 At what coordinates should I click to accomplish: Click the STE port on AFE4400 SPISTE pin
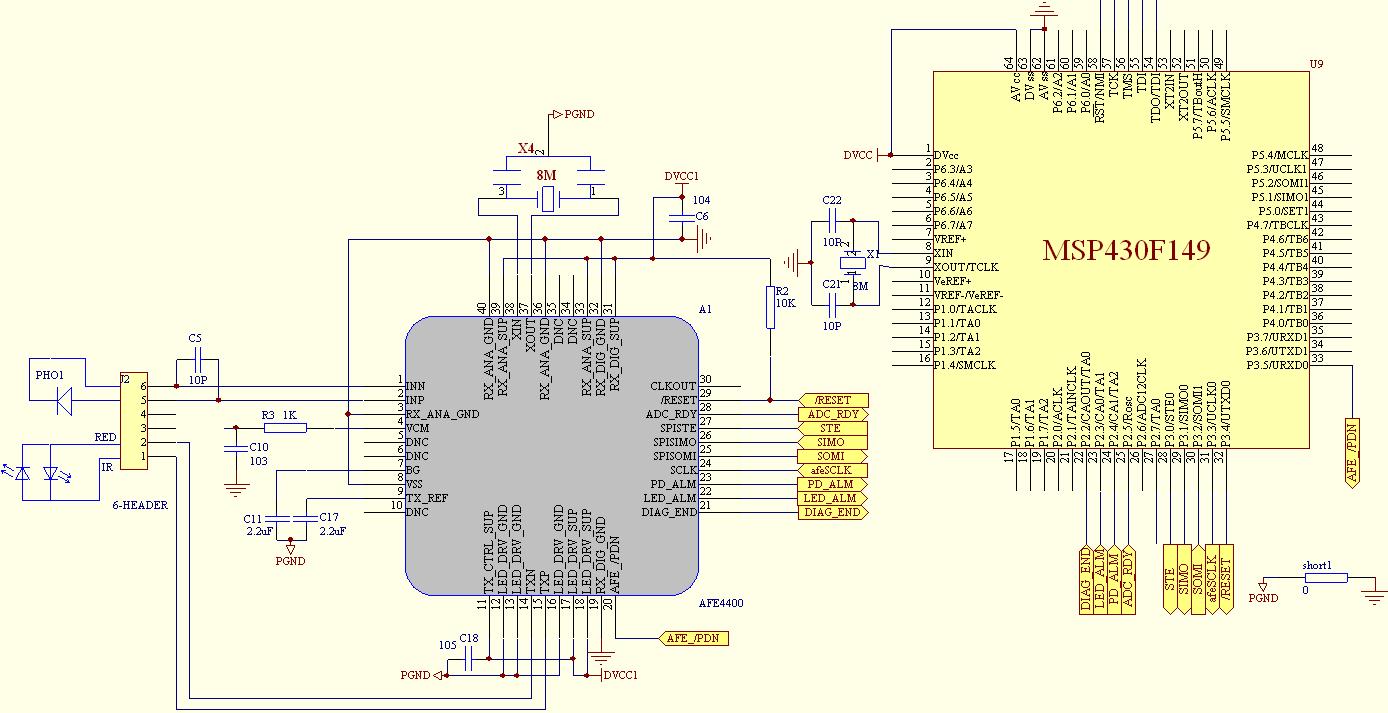tap(831, 428)
